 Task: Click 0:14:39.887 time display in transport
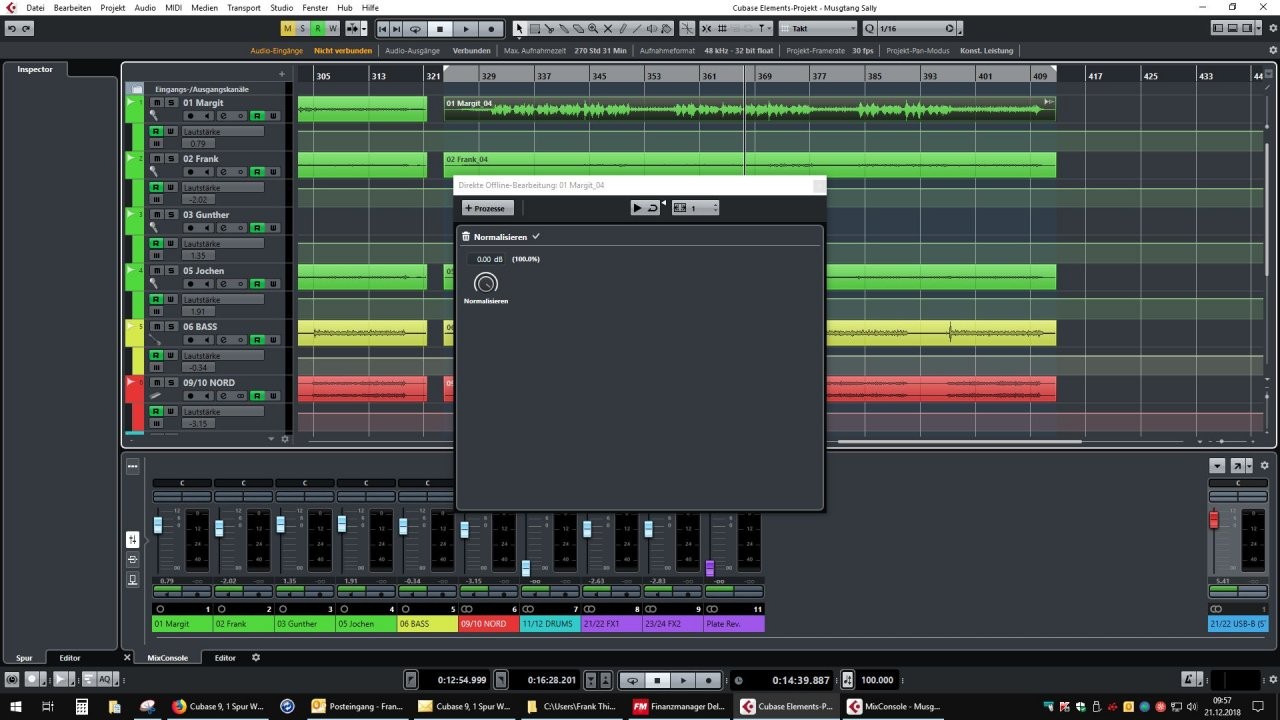800,680
